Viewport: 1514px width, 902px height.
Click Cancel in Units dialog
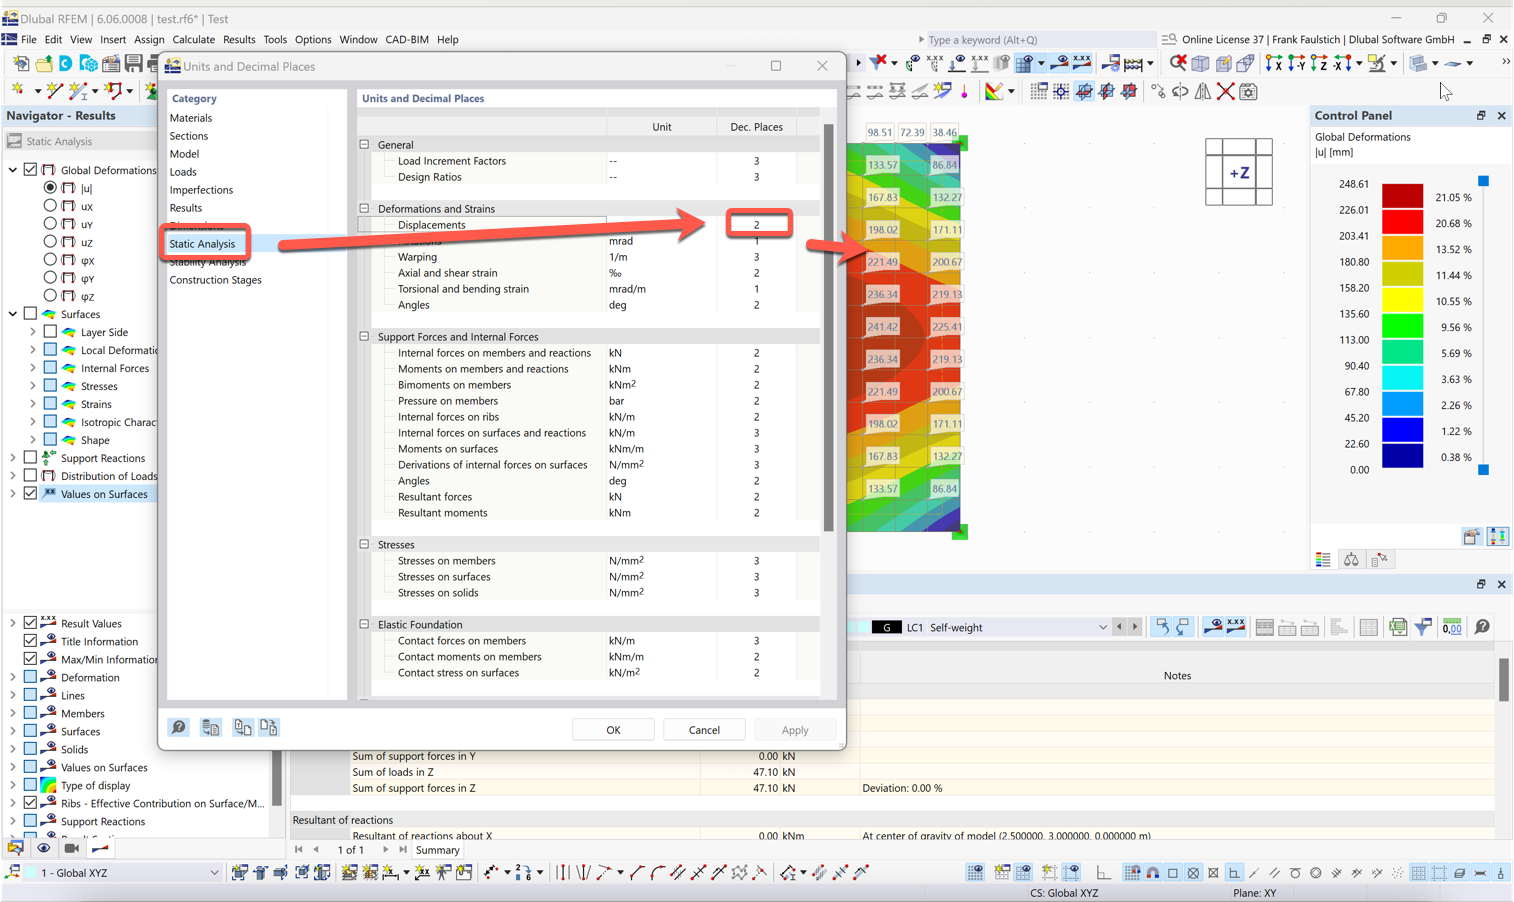pyautogui.click(x=704, y=730)
